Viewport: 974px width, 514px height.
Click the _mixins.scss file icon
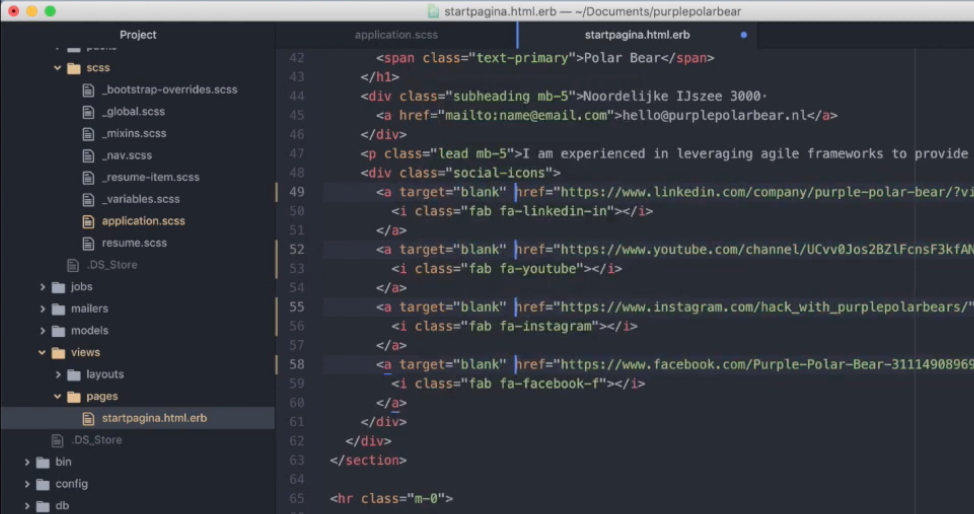(x=88, y=134)
